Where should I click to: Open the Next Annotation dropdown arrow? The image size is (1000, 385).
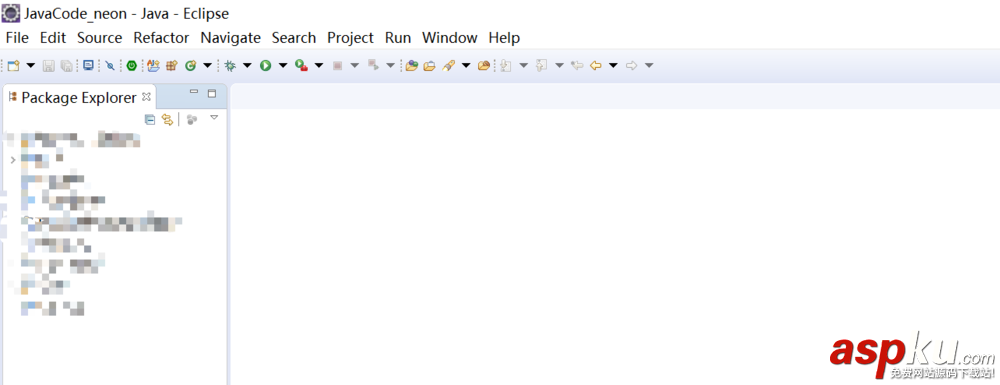524,65
